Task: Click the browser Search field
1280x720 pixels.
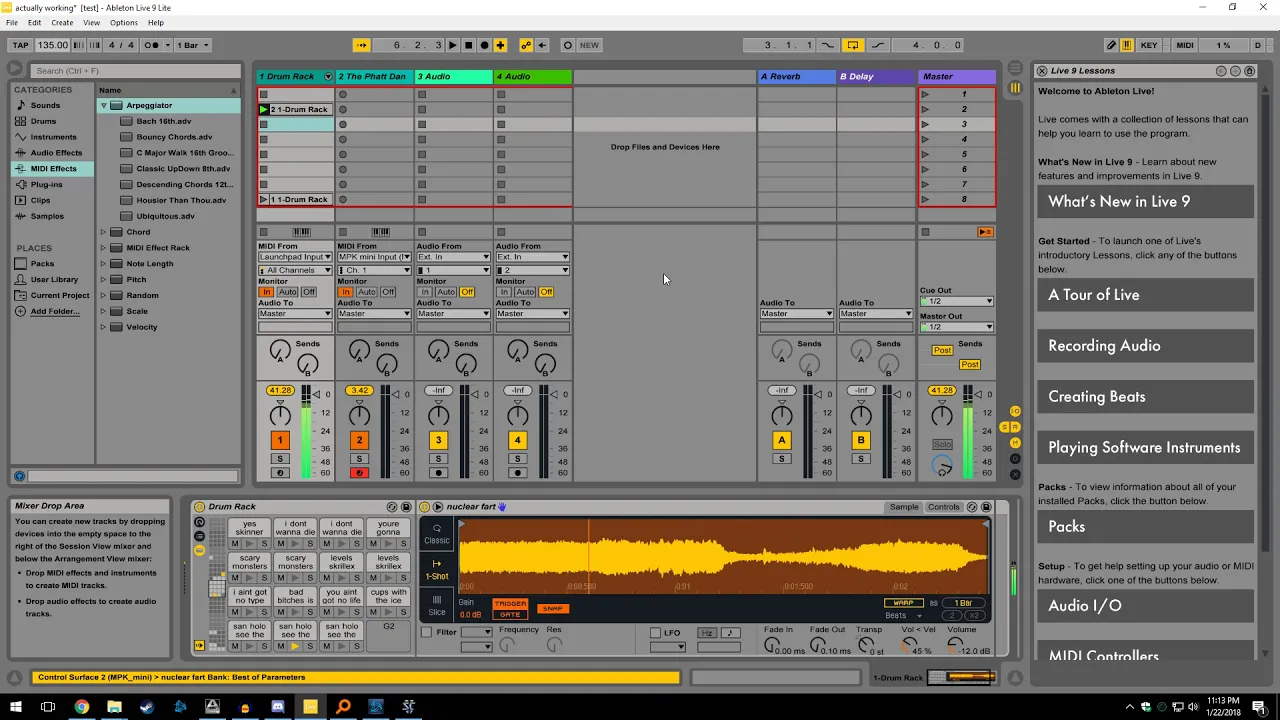Action: coord(134,71)
